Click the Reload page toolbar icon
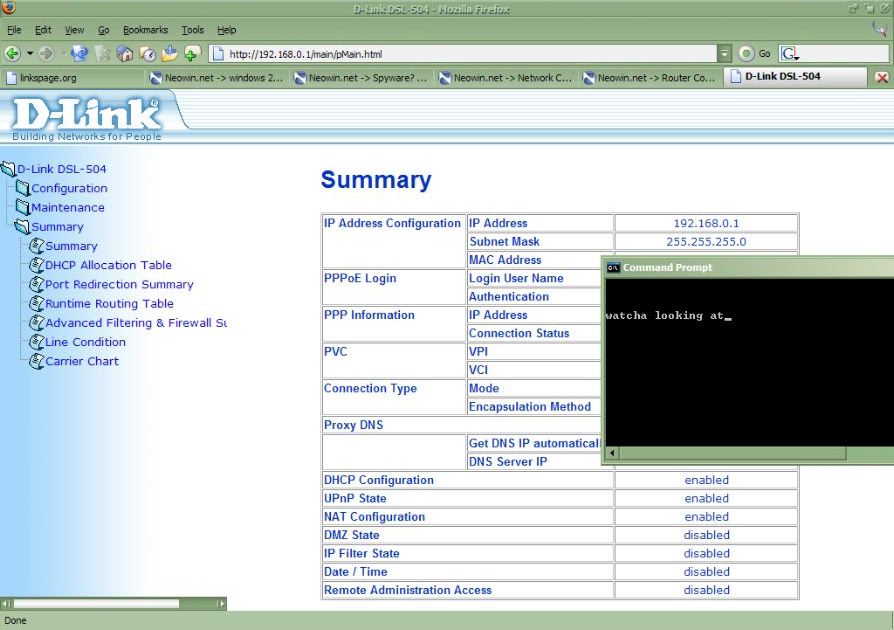 (77, 54)
